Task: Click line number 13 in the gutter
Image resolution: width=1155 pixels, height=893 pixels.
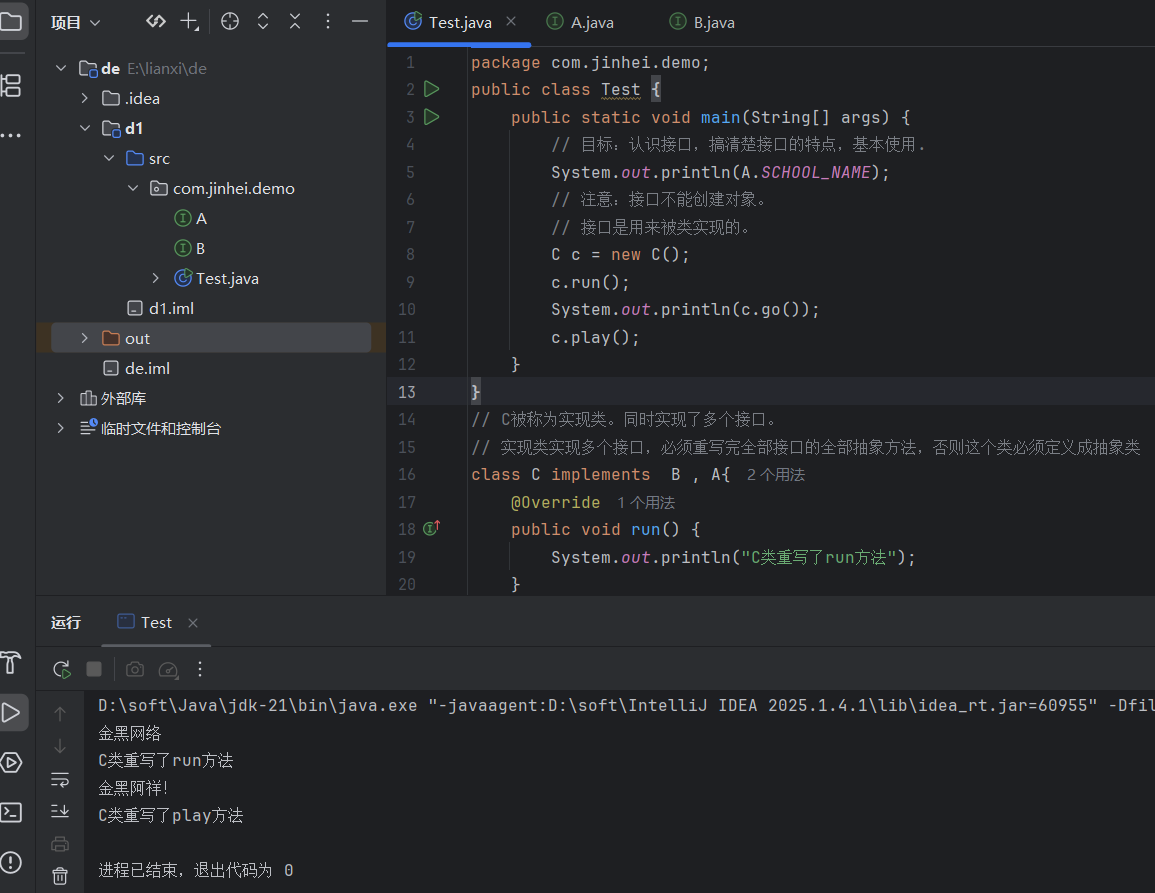Action: click(x=407, y=392)
